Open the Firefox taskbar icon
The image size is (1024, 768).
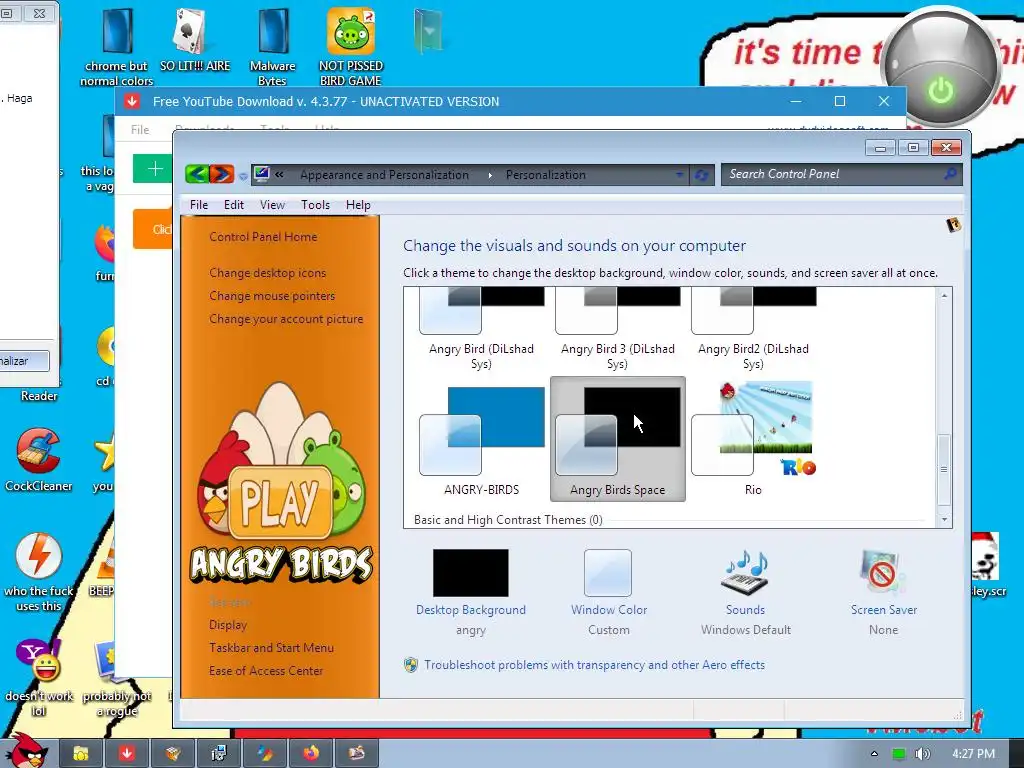click(x=311, y=754)
